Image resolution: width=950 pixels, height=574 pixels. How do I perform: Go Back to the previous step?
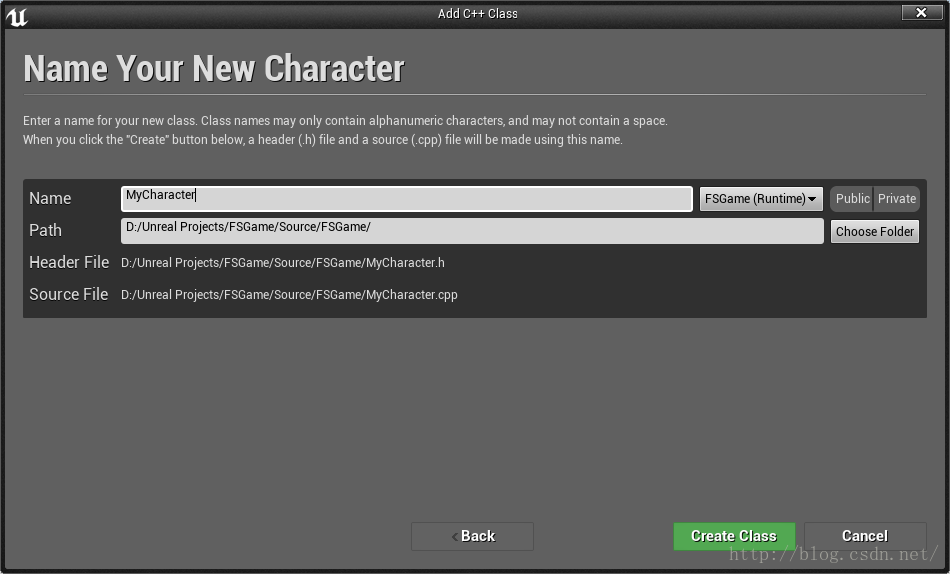click(473, 536)
